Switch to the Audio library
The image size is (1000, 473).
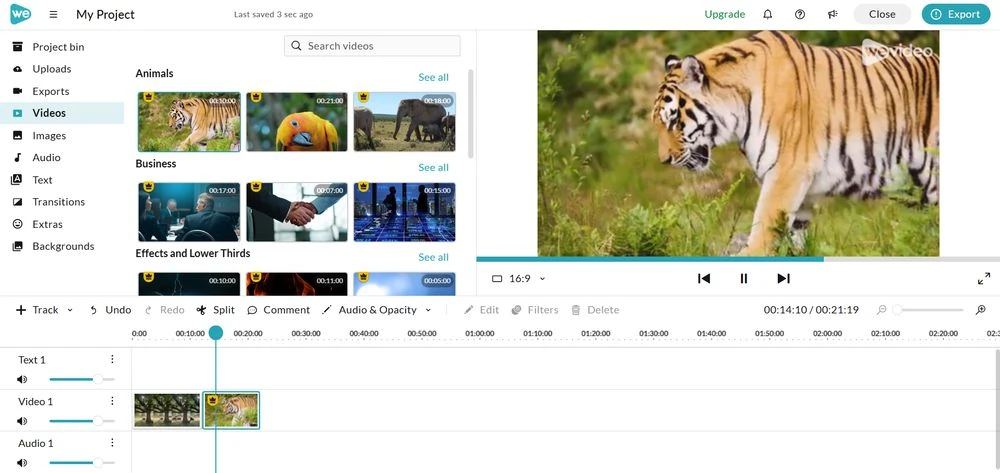pyautogui.click(x=46, y=158)
